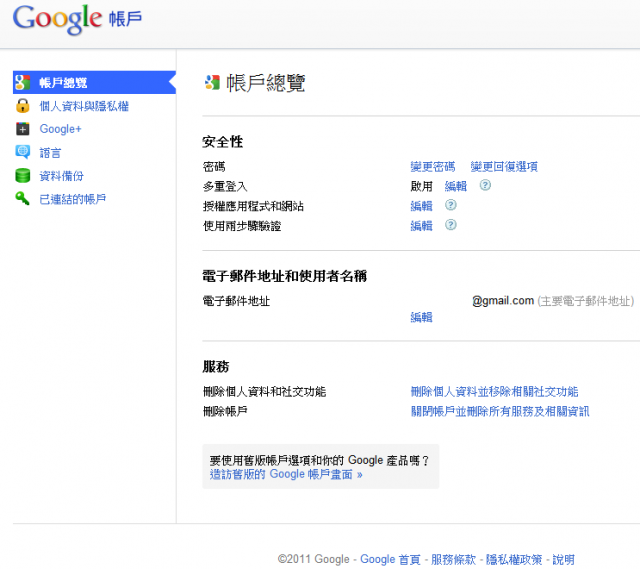
Task: Click the 變更密碼 link
Action: coord(433,167)
